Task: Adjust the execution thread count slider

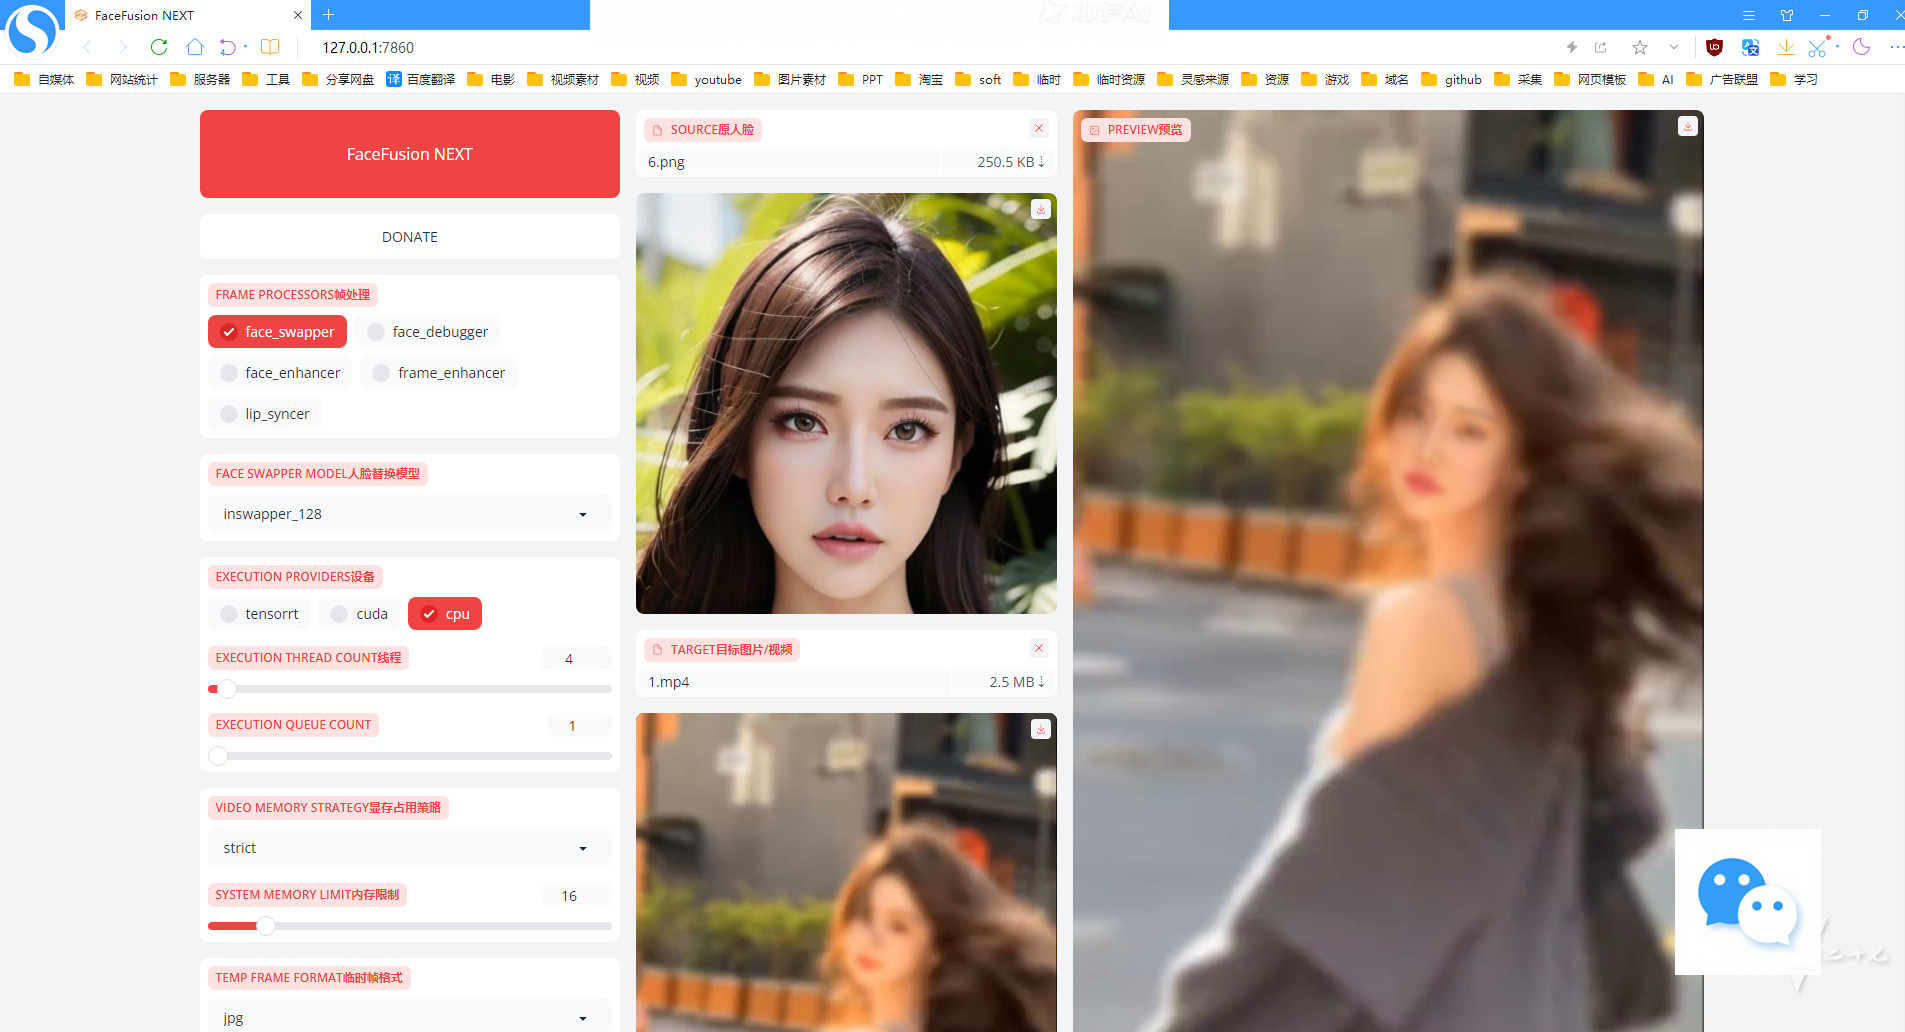Action: point(410,689)
